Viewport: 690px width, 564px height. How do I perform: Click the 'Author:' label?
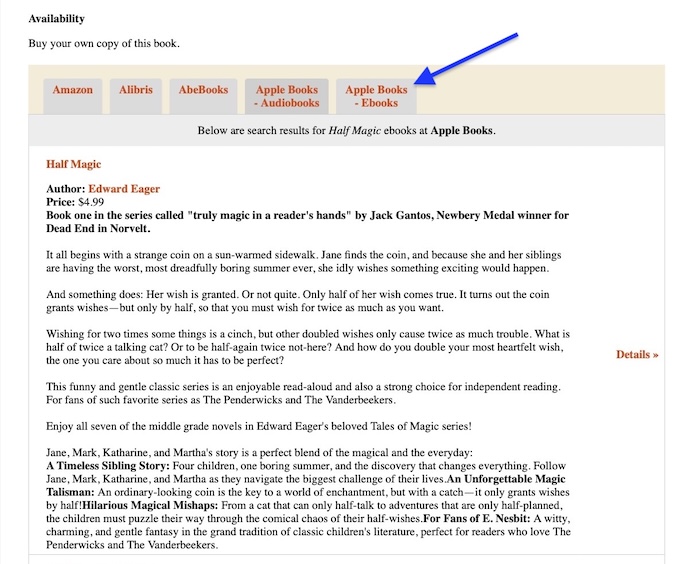click(x=66, y=189)
